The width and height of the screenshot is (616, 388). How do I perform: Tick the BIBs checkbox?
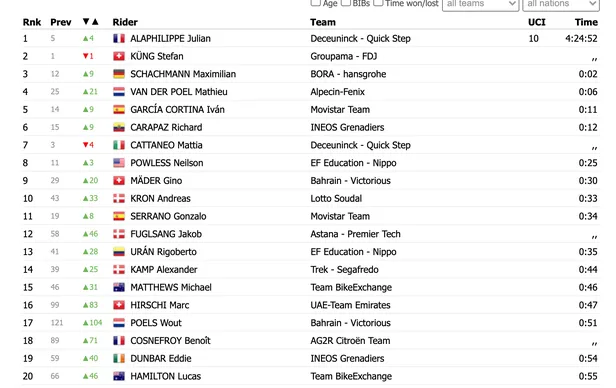(x=346, y=3)
